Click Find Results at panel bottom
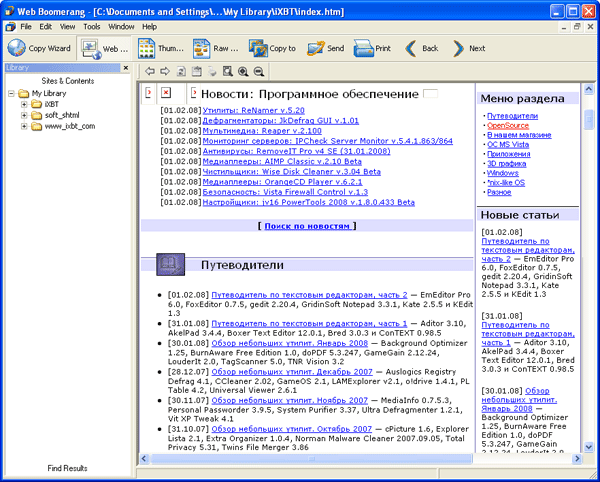 coord(68,468)
